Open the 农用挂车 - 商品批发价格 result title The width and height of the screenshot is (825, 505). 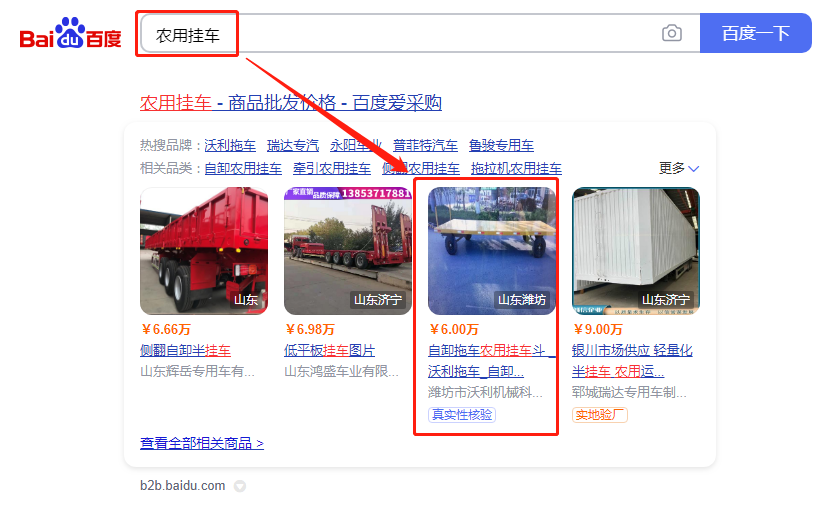[x=290, y=103]
